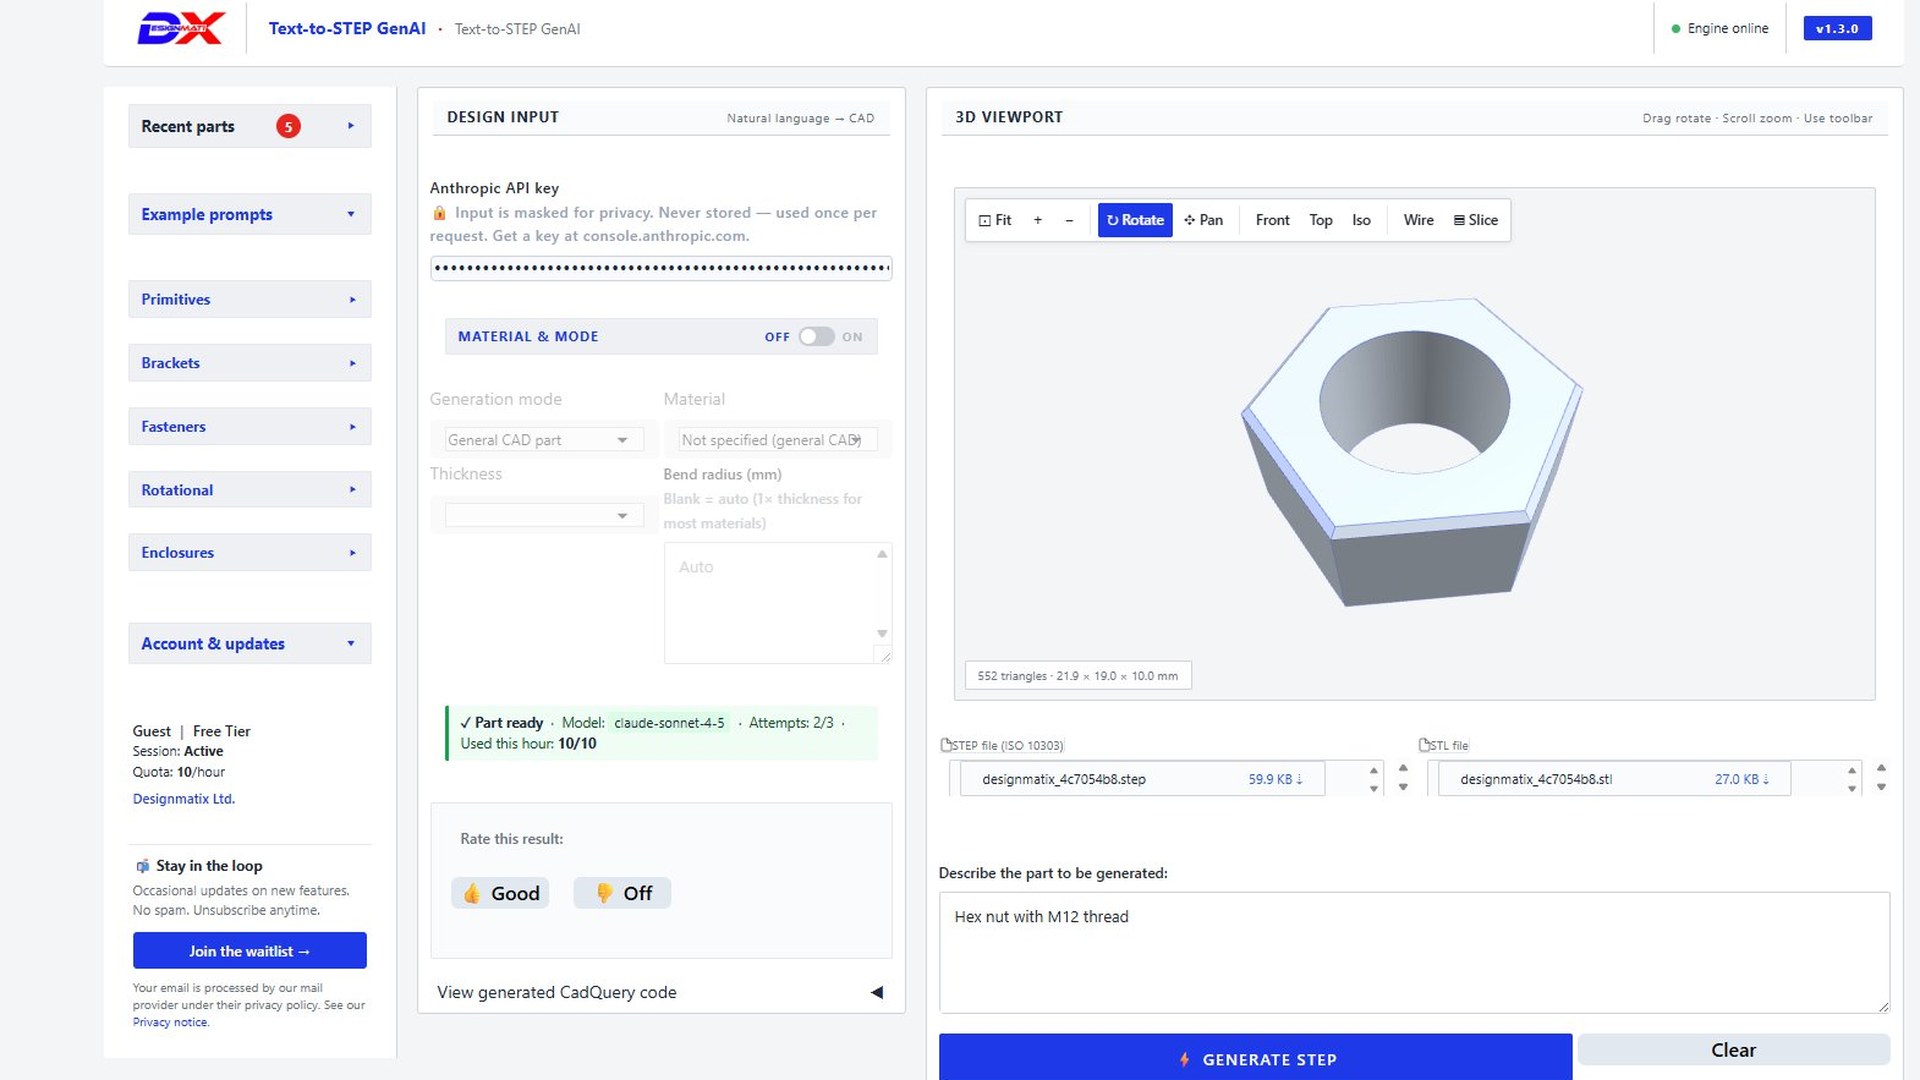Zoom out with the minus button
The image size is (1920, 1080).
(x=1069, y=220)
